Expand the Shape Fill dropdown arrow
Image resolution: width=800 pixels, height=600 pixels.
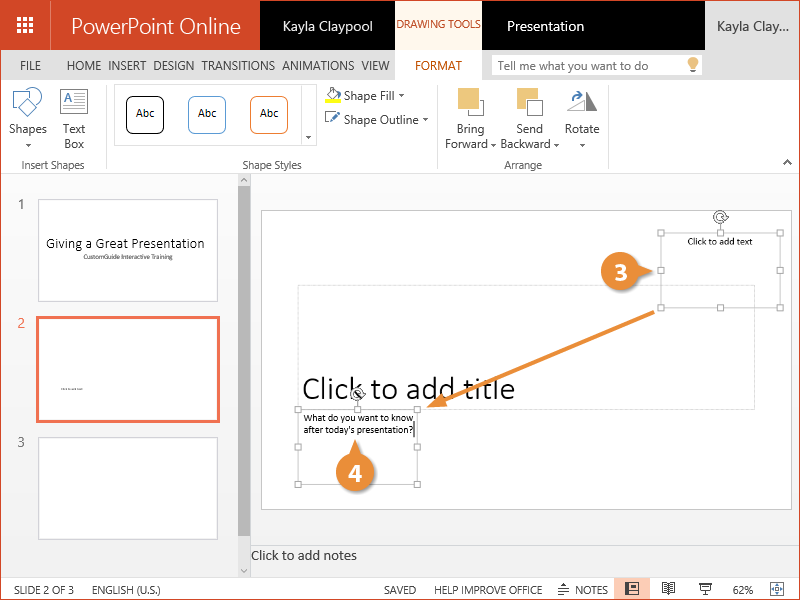point(402,96)
